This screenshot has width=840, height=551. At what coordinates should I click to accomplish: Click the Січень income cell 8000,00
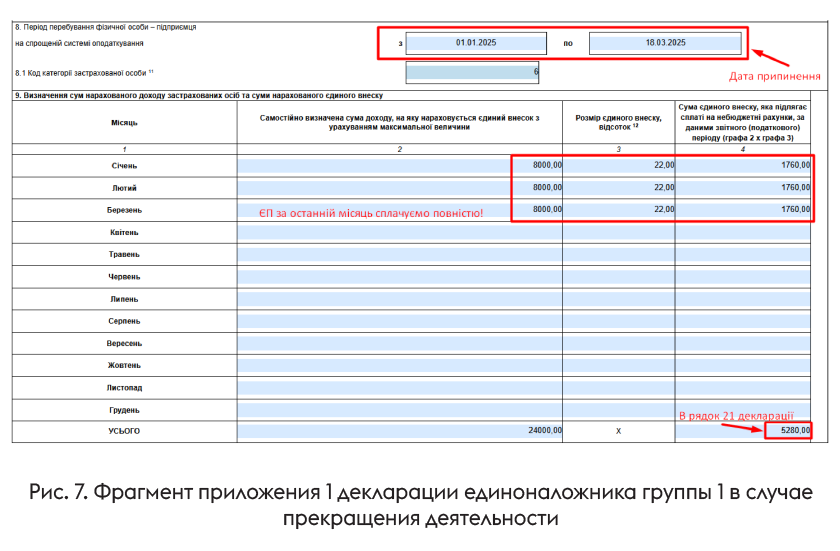coord(400,165)
